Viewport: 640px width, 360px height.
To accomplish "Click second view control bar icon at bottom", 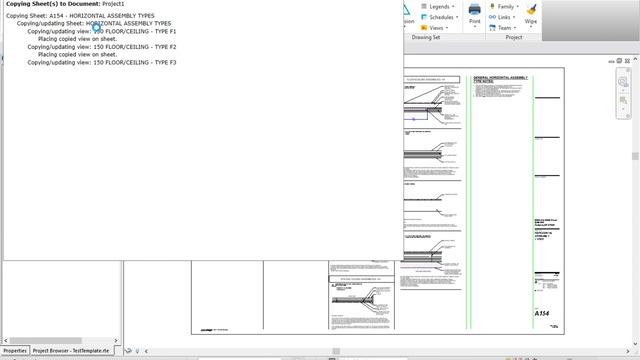I will coord(138,351).
